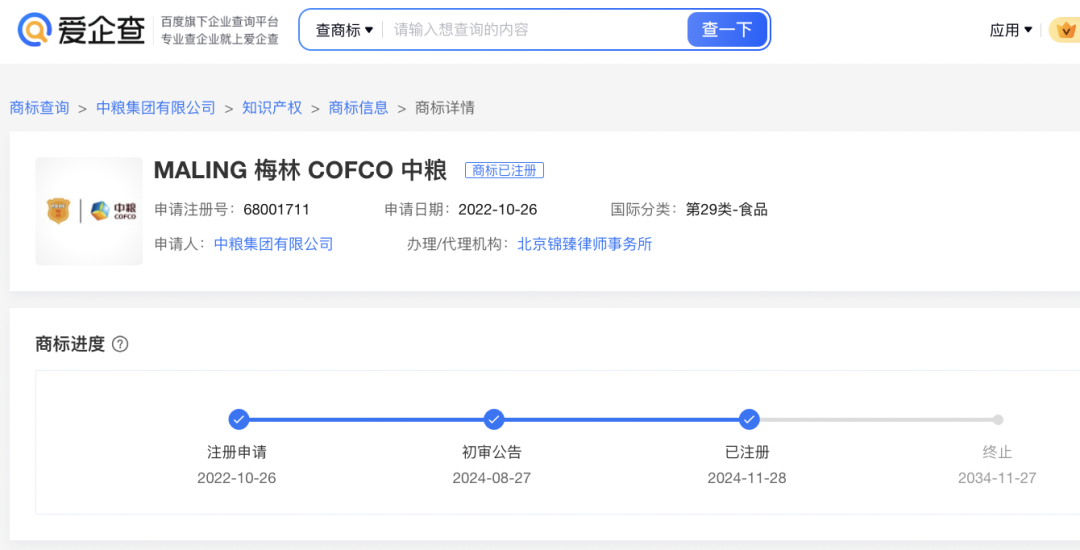Viewport: 1080px width, 550px height.
Task: Click the 初审公告 checkmark progress node
Action: click(x=494, y=419)
